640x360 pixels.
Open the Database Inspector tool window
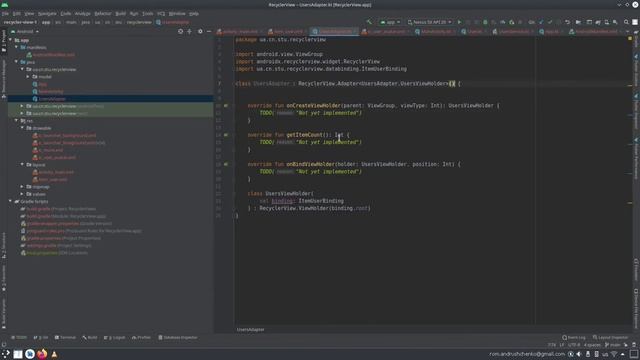pos(178,338)
